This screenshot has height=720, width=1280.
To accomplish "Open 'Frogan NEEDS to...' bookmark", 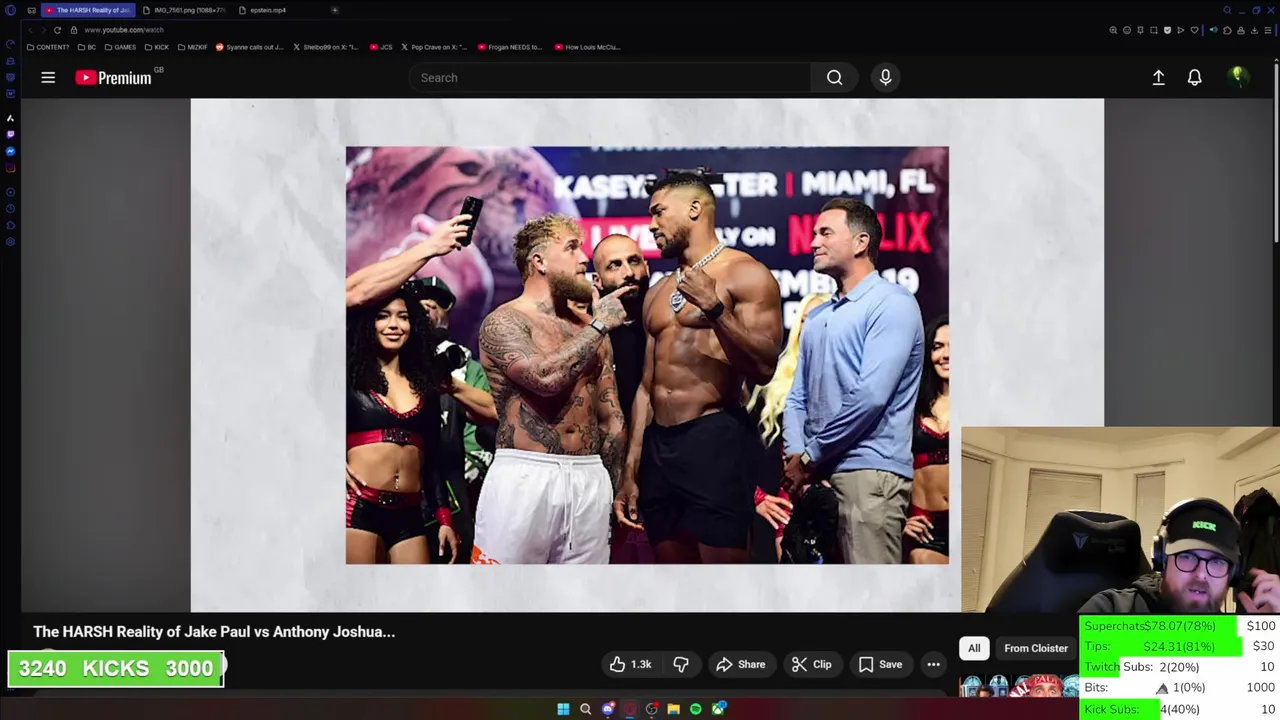I will pos(510,47).
